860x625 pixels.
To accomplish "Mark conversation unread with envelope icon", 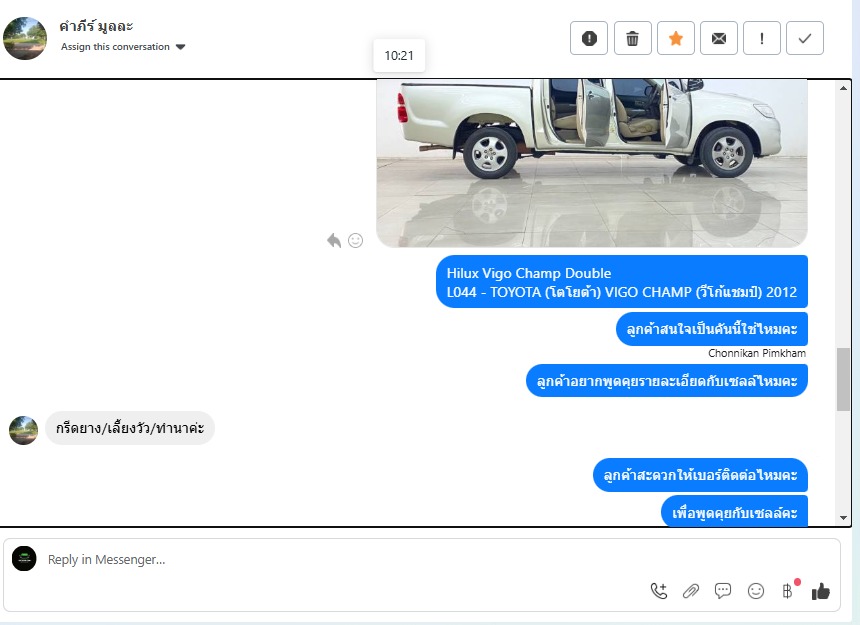I will tap(718, 38).
